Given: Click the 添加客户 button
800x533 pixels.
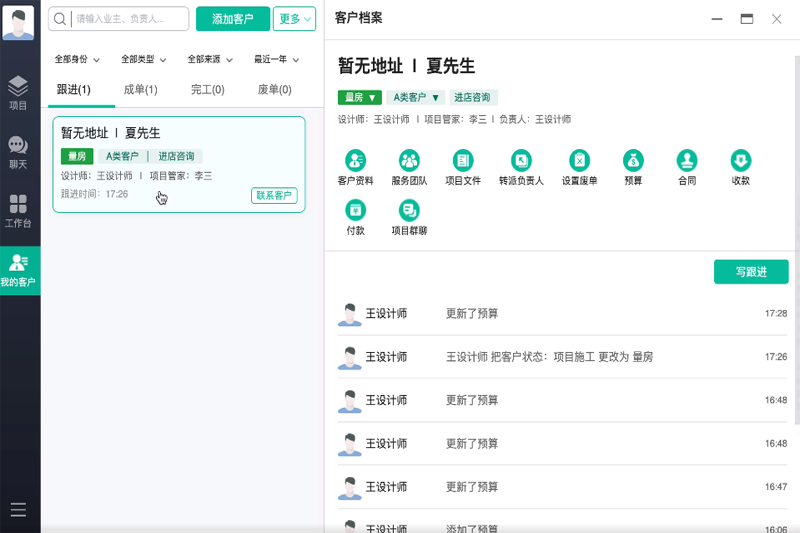Looking at the screenshot, I should coord(232,19).
